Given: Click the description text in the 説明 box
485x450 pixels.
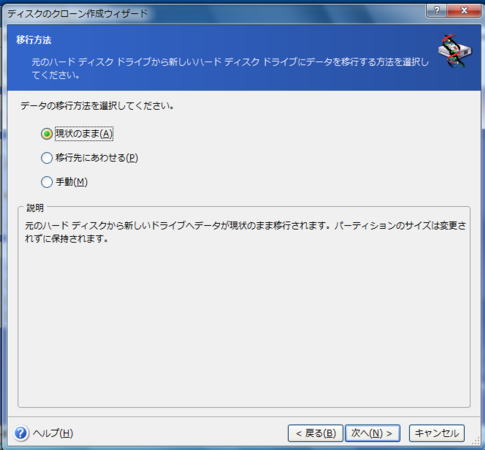Looking at the screenshot, I should (x=246, y=232).
